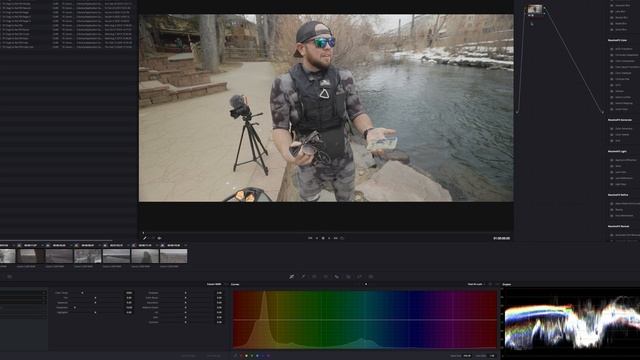Add the ACES Transform effect
This screenshot has height=360, width=640.
624,49
